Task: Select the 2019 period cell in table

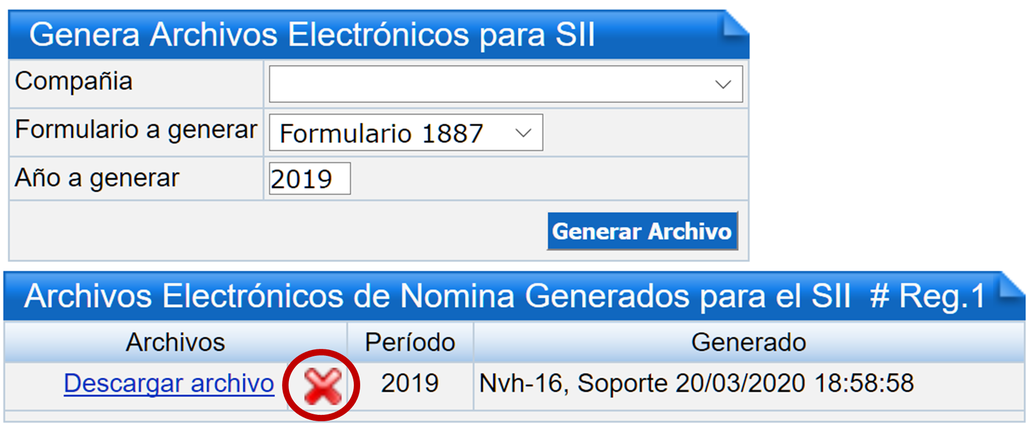Action: point(410,384)
